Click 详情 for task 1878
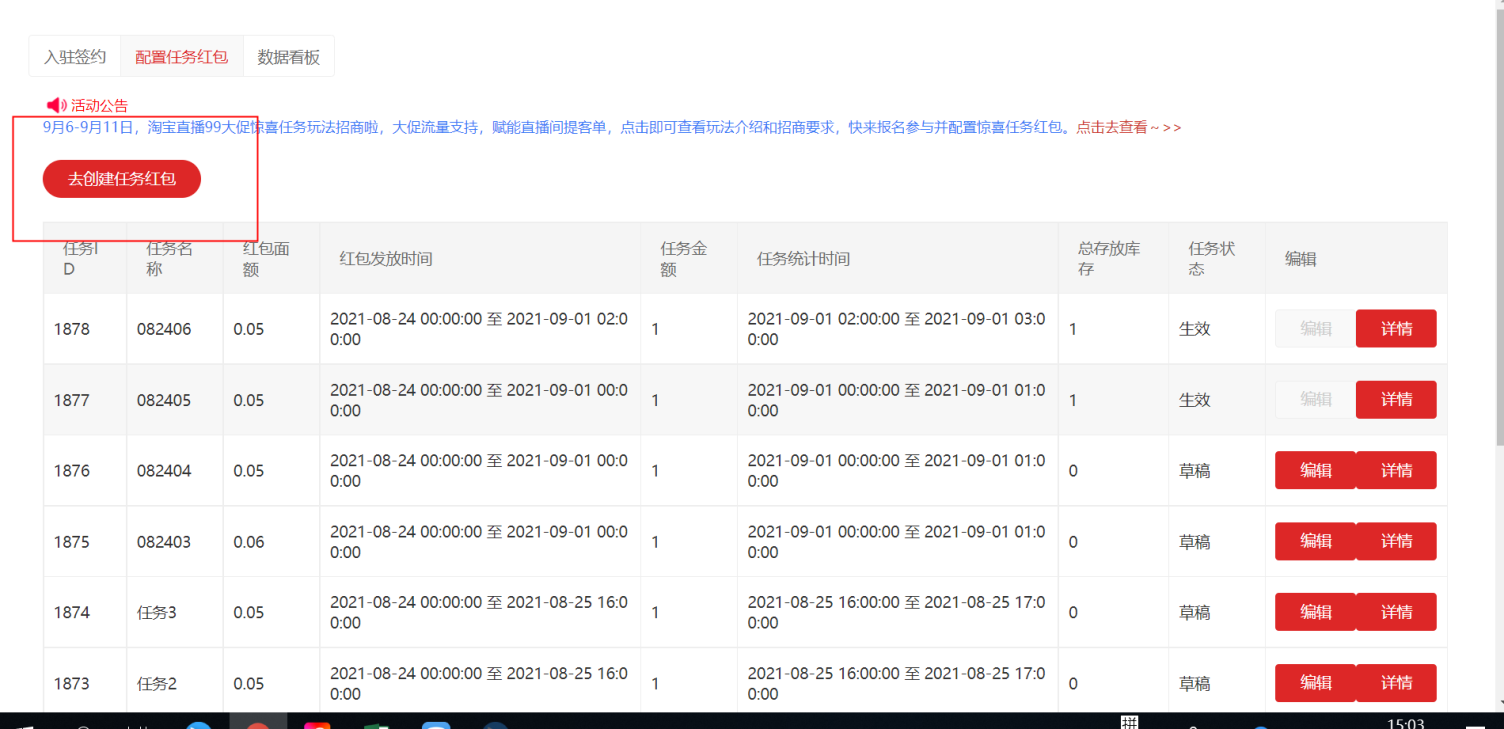The height and width of the screenshot is (729, 1504). [x=1396, y=328]
